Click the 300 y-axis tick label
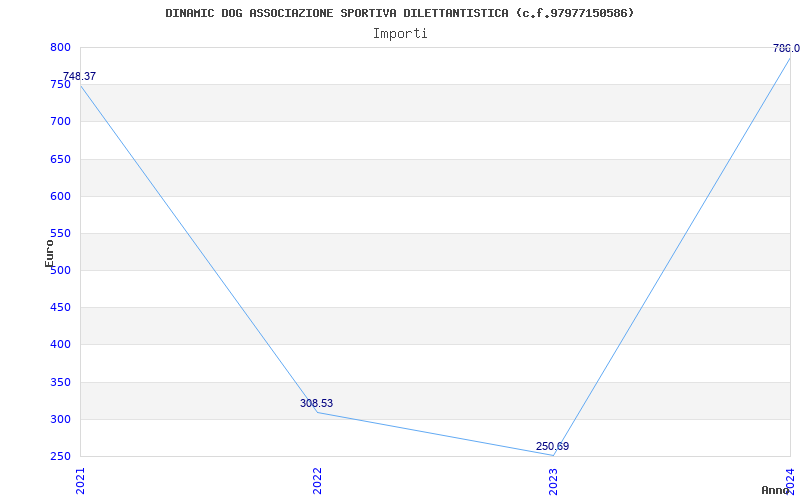 [x=60, y=419]
